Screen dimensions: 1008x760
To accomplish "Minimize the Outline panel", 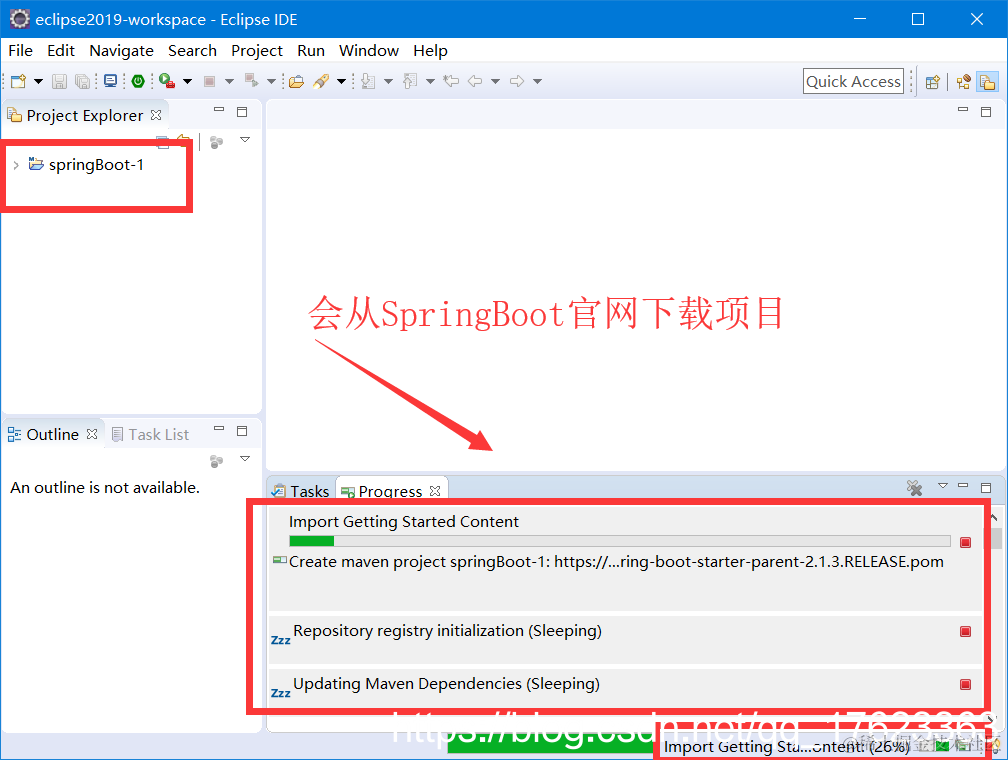I will (x=219, y=430).
